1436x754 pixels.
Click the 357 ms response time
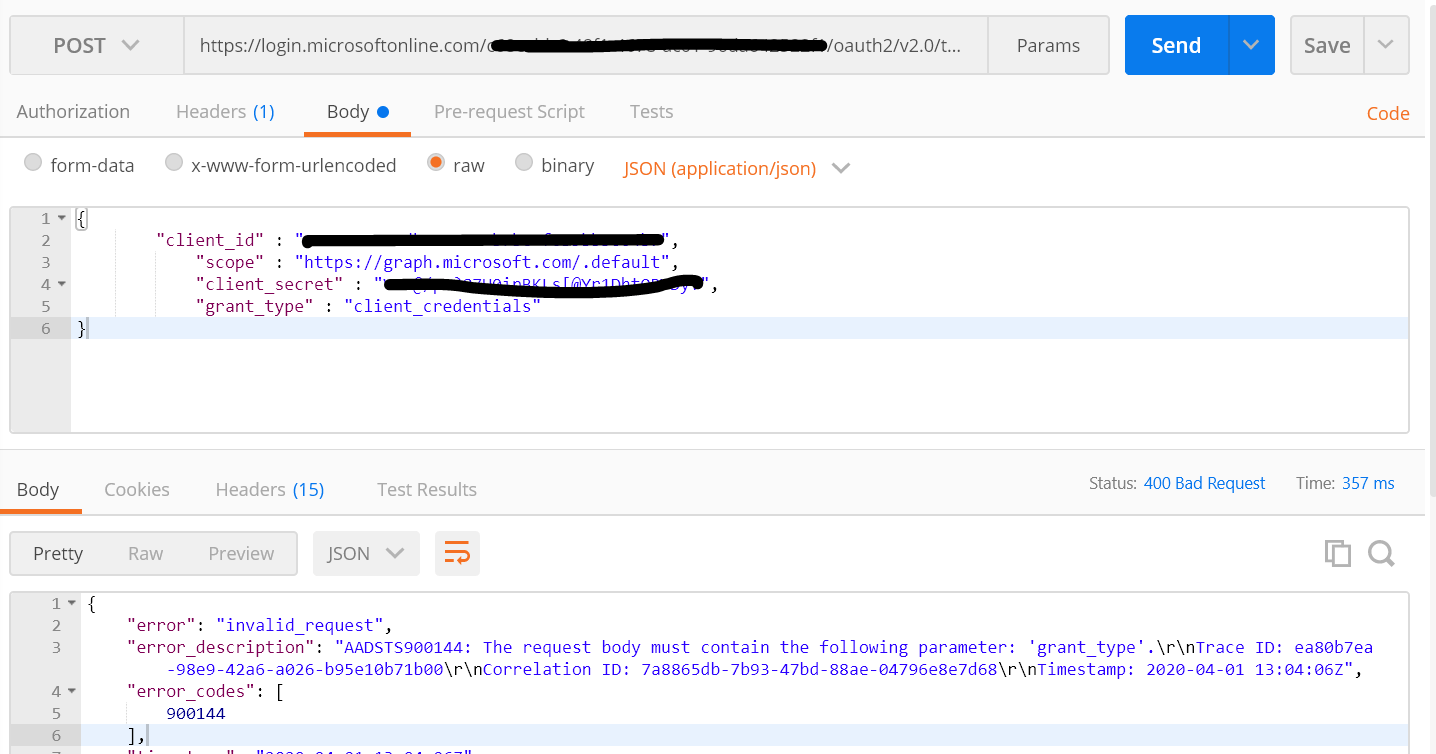click(1368, 483)
